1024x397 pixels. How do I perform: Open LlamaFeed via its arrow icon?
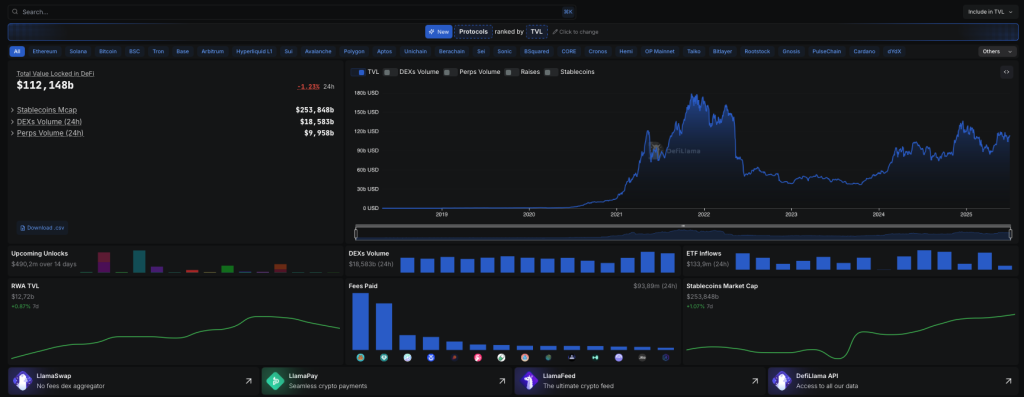(754, 381)
